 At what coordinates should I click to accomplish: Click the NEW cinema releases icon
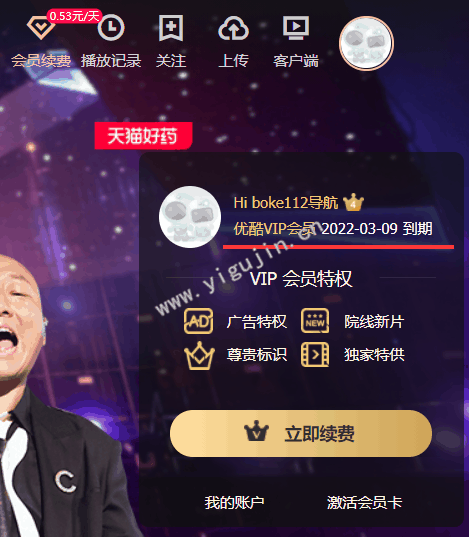(x=315, y=321)
